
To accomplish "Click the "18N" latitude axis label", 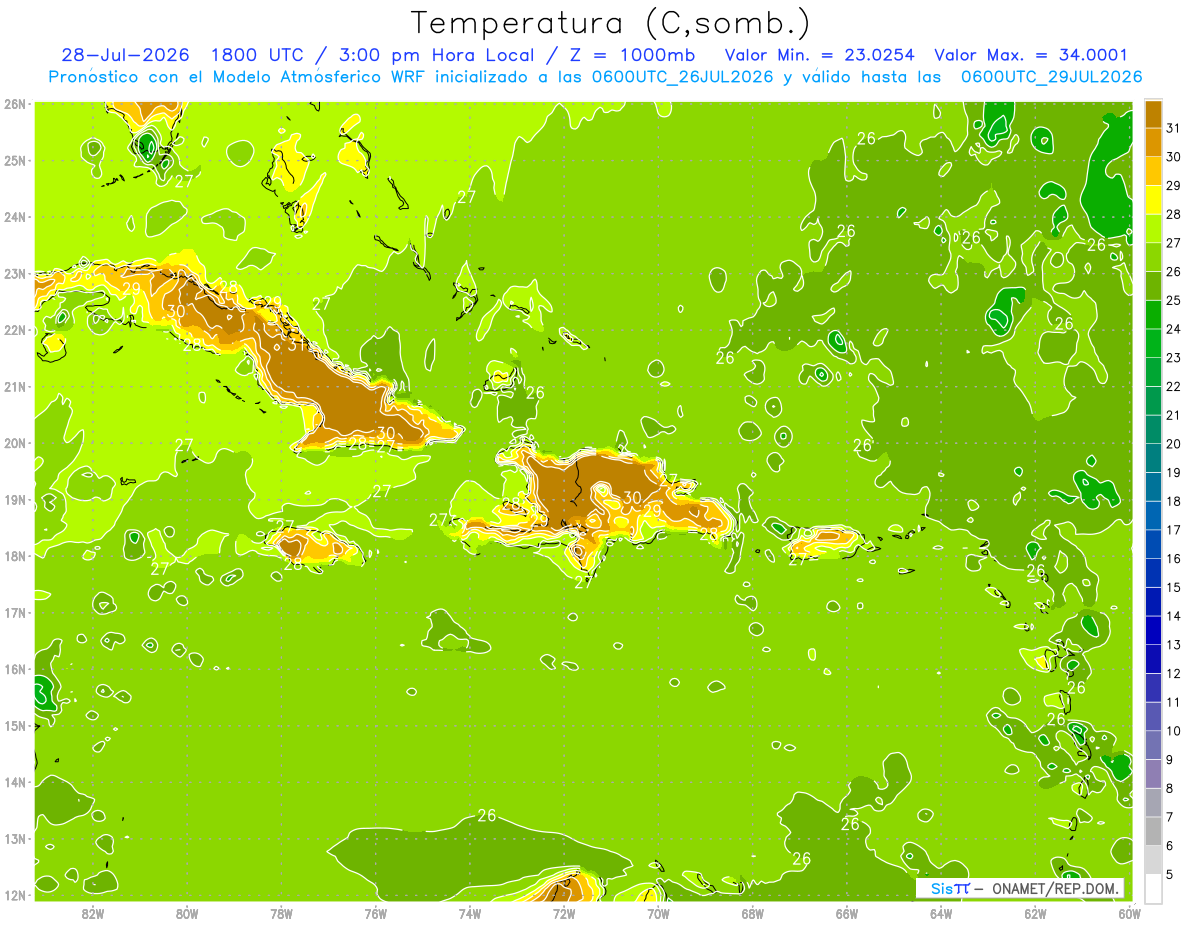I will [14, 556].
